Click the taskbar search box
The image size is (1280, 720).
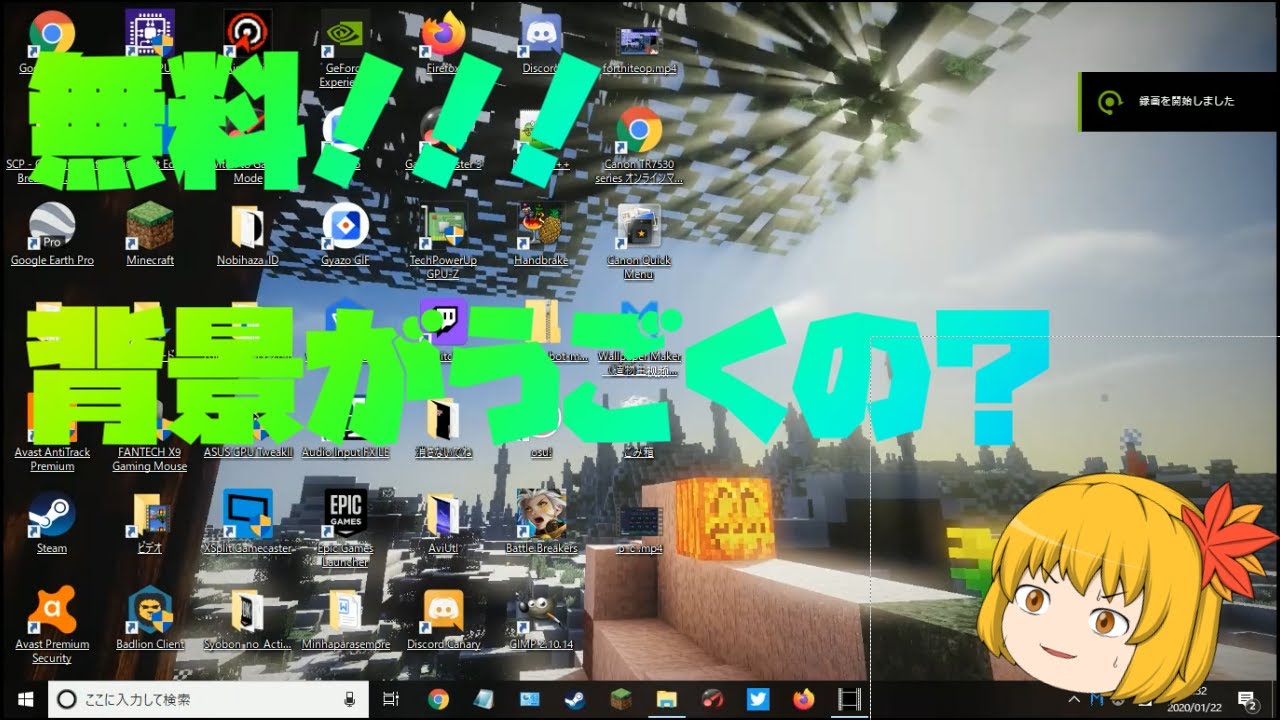(208, 700)
